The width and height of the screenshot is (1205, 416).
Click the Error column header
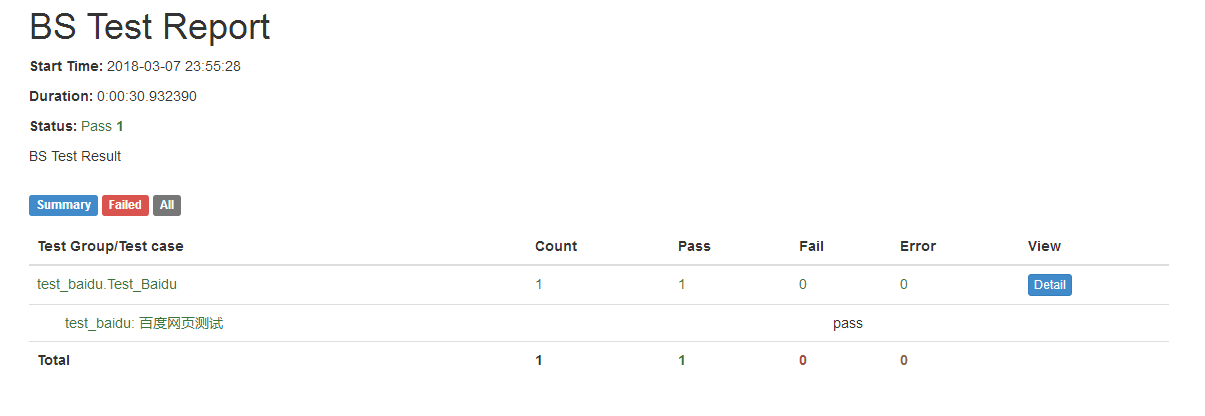pyautogui.click(x=918, y=246)
